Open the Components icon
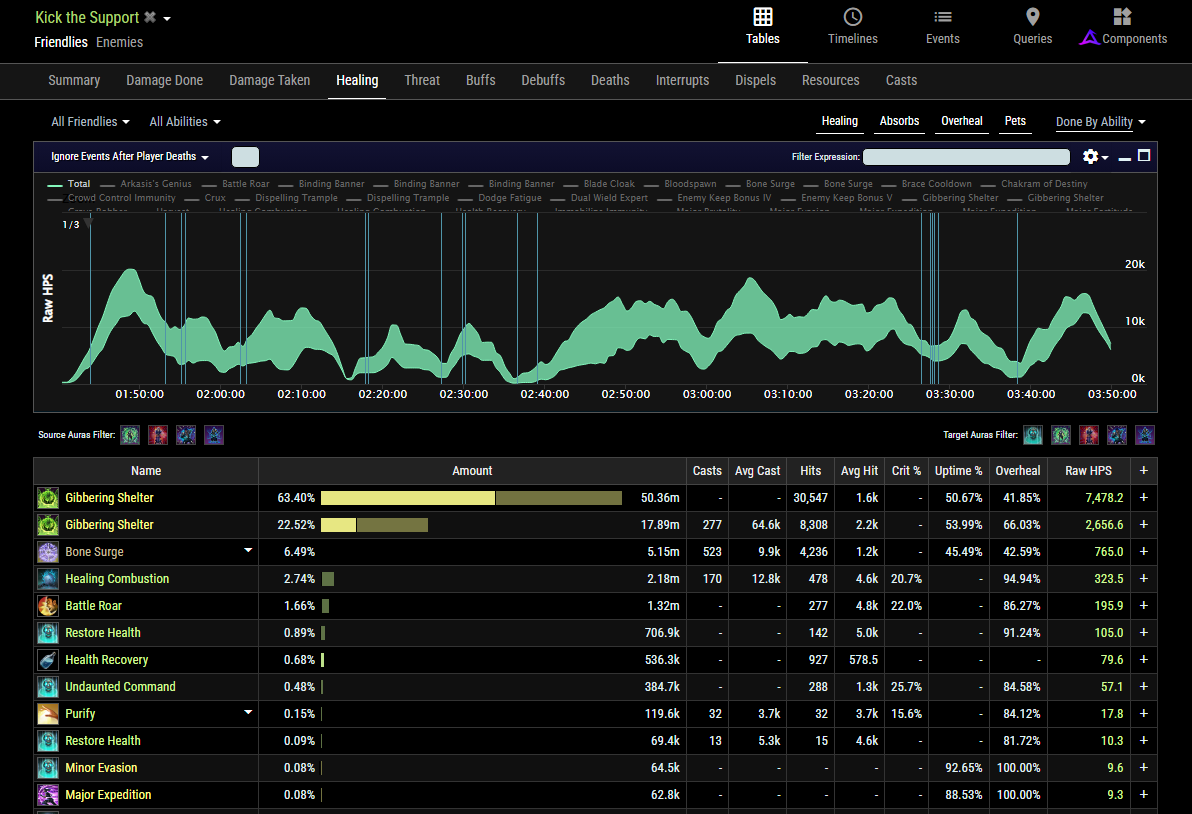Image resolution: width=1192 pixels, height=814 pixels. pyautogui.click(x=1122, y=17)
